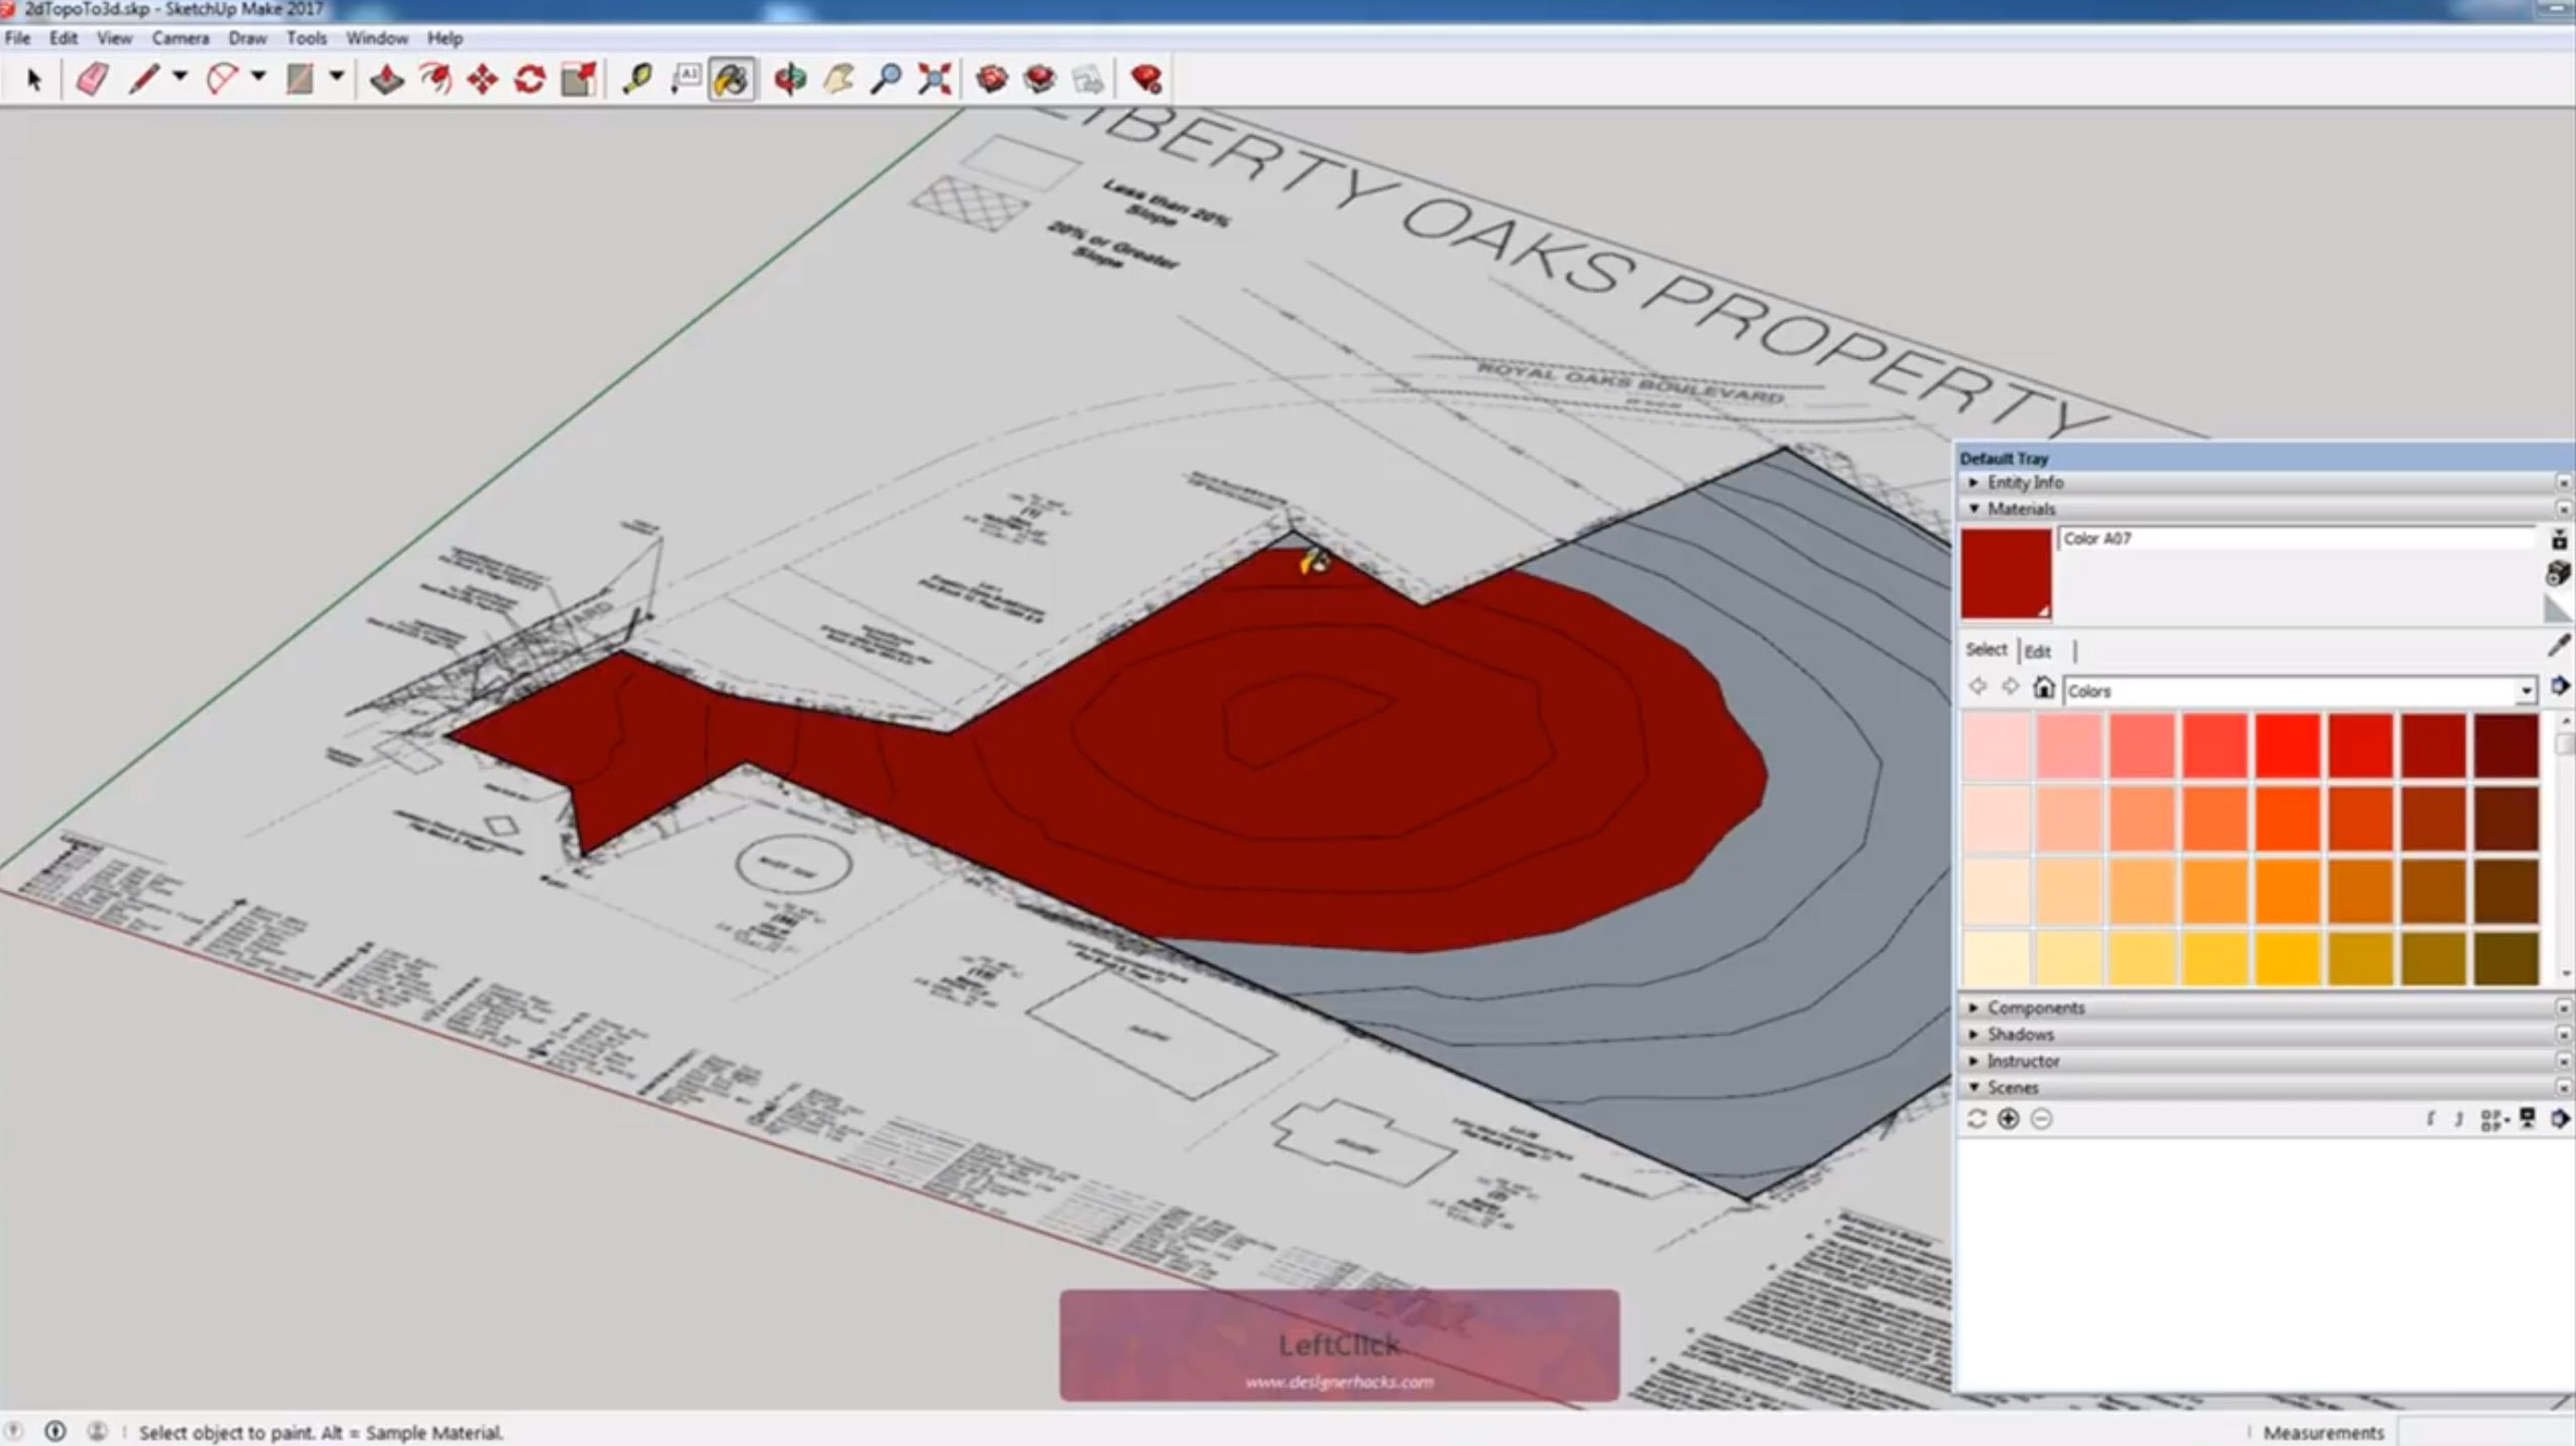
Task: Open the View menu
Action: point(114,38)
